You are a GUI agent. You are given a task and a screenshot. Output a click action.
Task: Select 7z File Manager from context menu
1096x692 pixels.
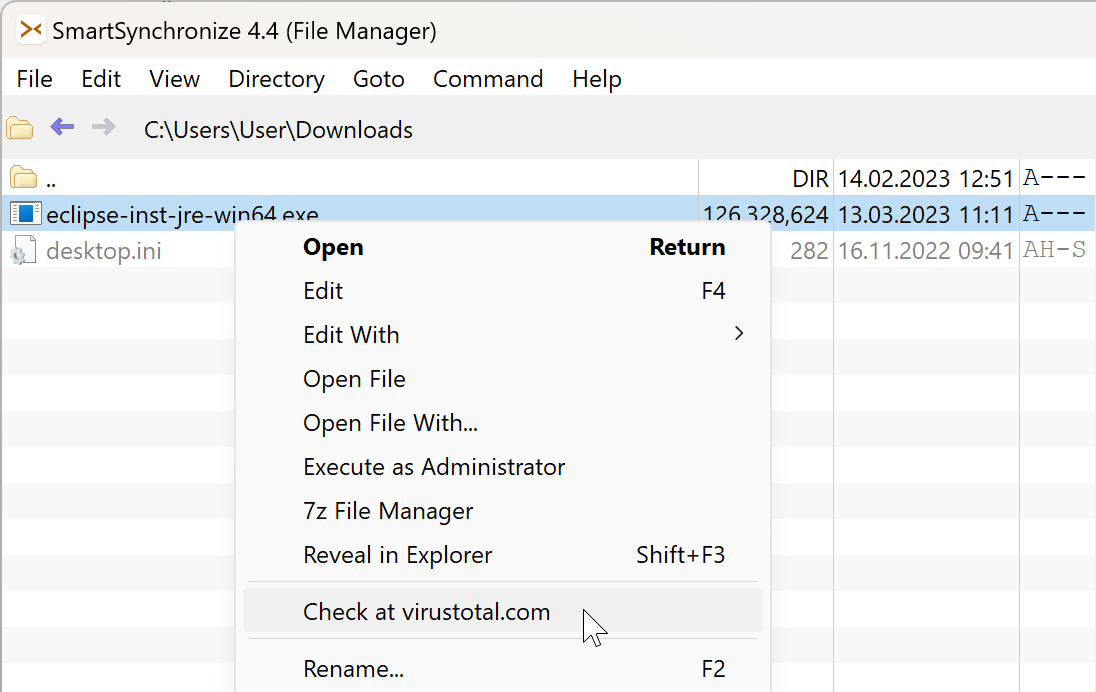coord(388,511)
